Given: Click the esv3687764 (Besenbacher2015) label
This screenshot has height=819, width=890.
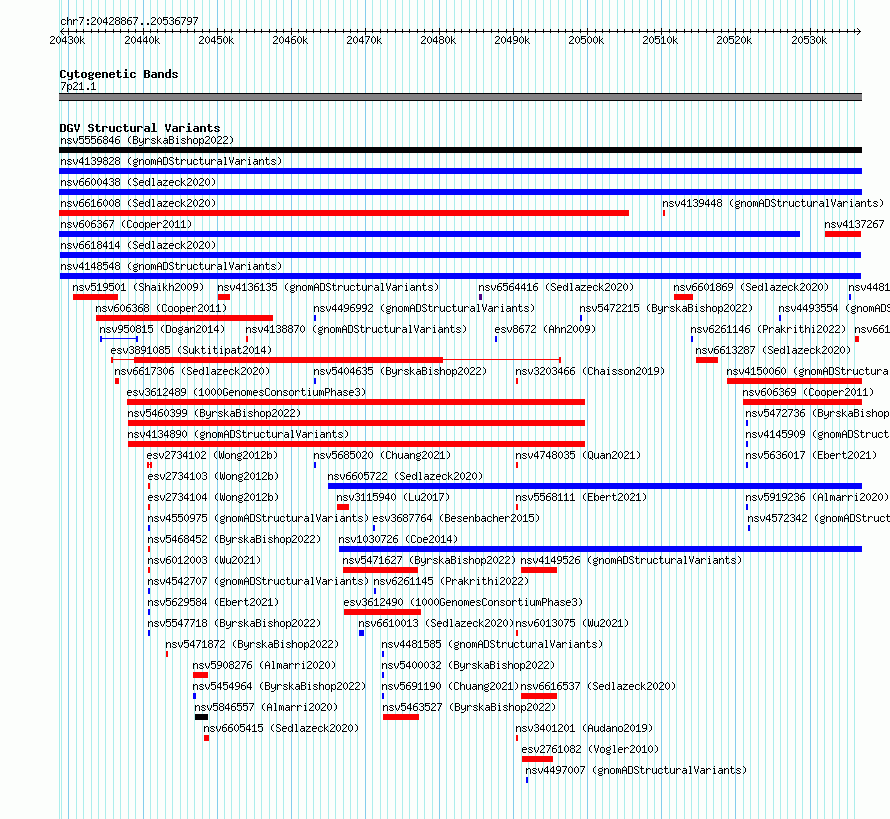Looking at the screenshot, I should coord(456,518).
